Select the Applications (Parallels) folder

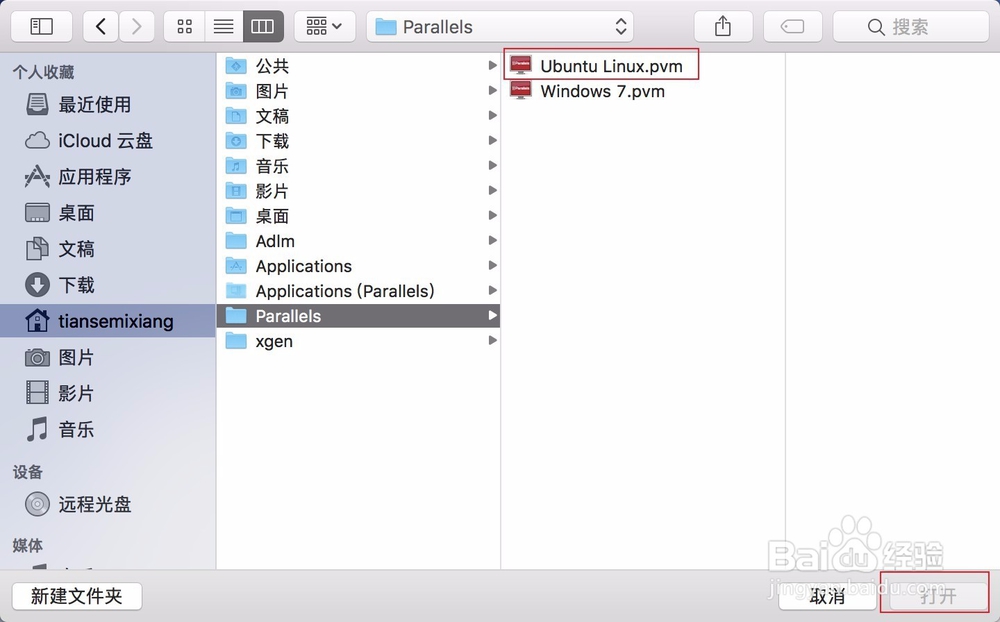[x=358, y=291]
